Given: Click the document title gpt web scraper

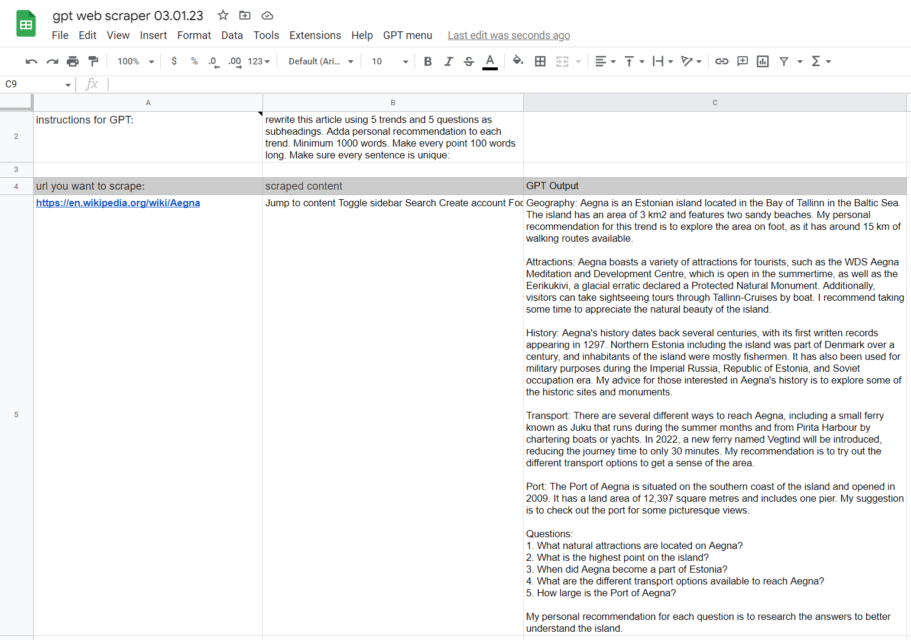Looking at the screenshot, I should click(128, 16).
